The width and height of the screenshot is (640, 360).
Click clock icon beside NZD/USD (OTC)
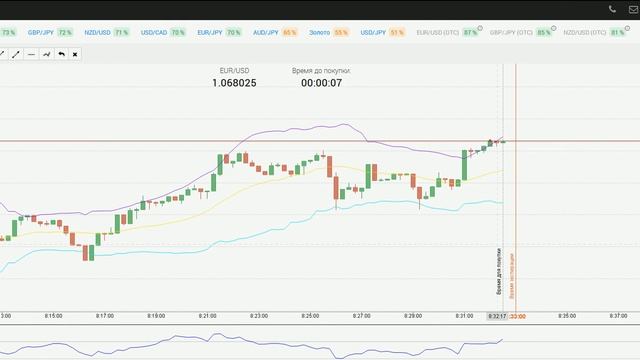(627, 28)
